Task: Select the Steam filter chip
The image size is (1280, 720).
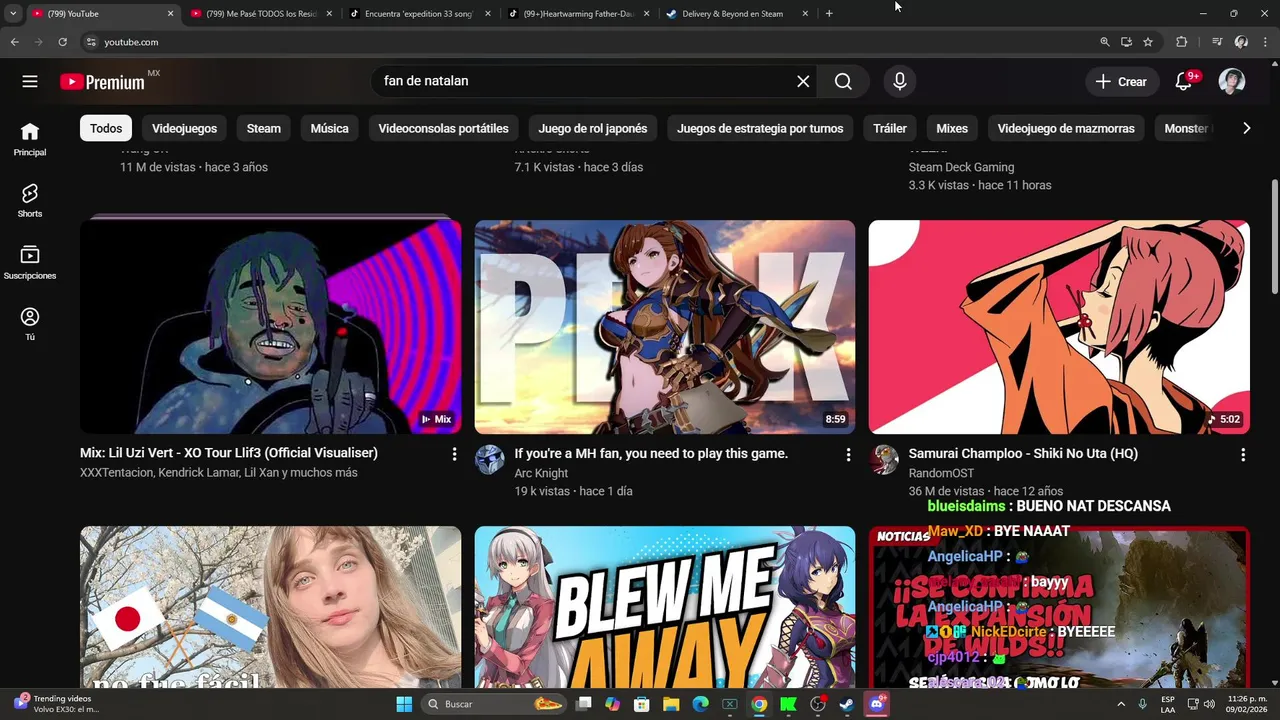Action: click(264, 128)
